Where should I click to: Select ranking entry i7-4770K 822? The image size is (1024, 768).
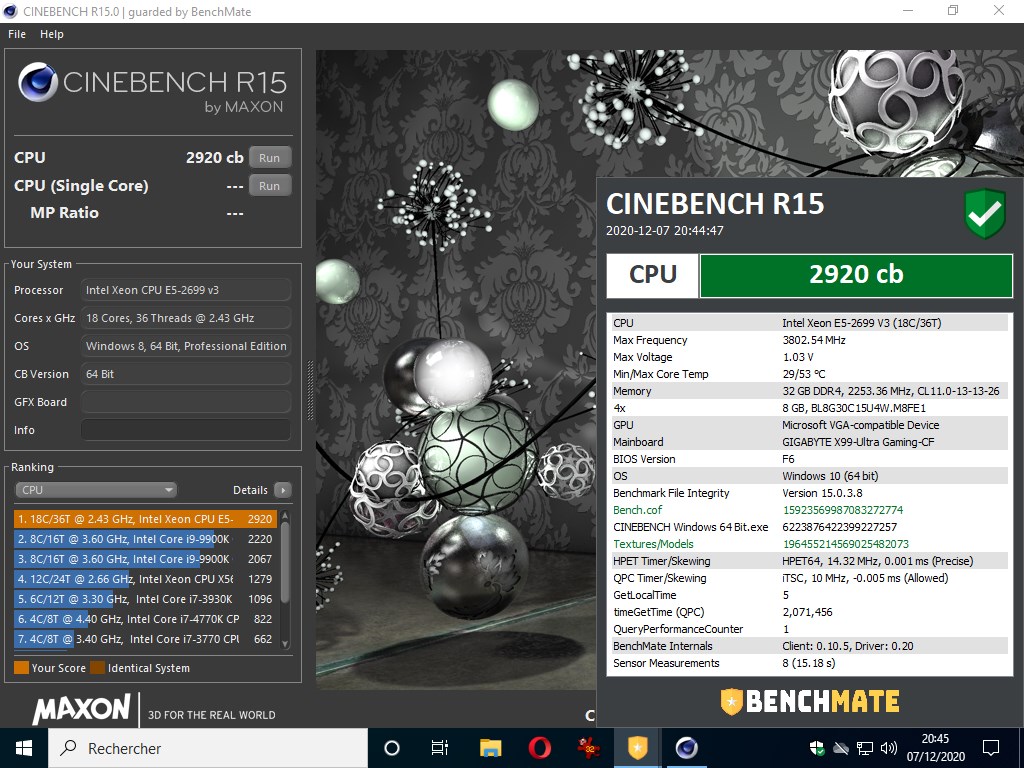click(x=145, y=618)
